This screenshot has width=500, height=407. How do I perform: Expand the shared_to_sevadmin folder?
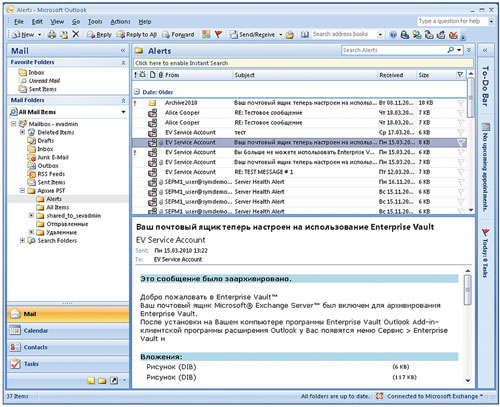click(31, 216)
